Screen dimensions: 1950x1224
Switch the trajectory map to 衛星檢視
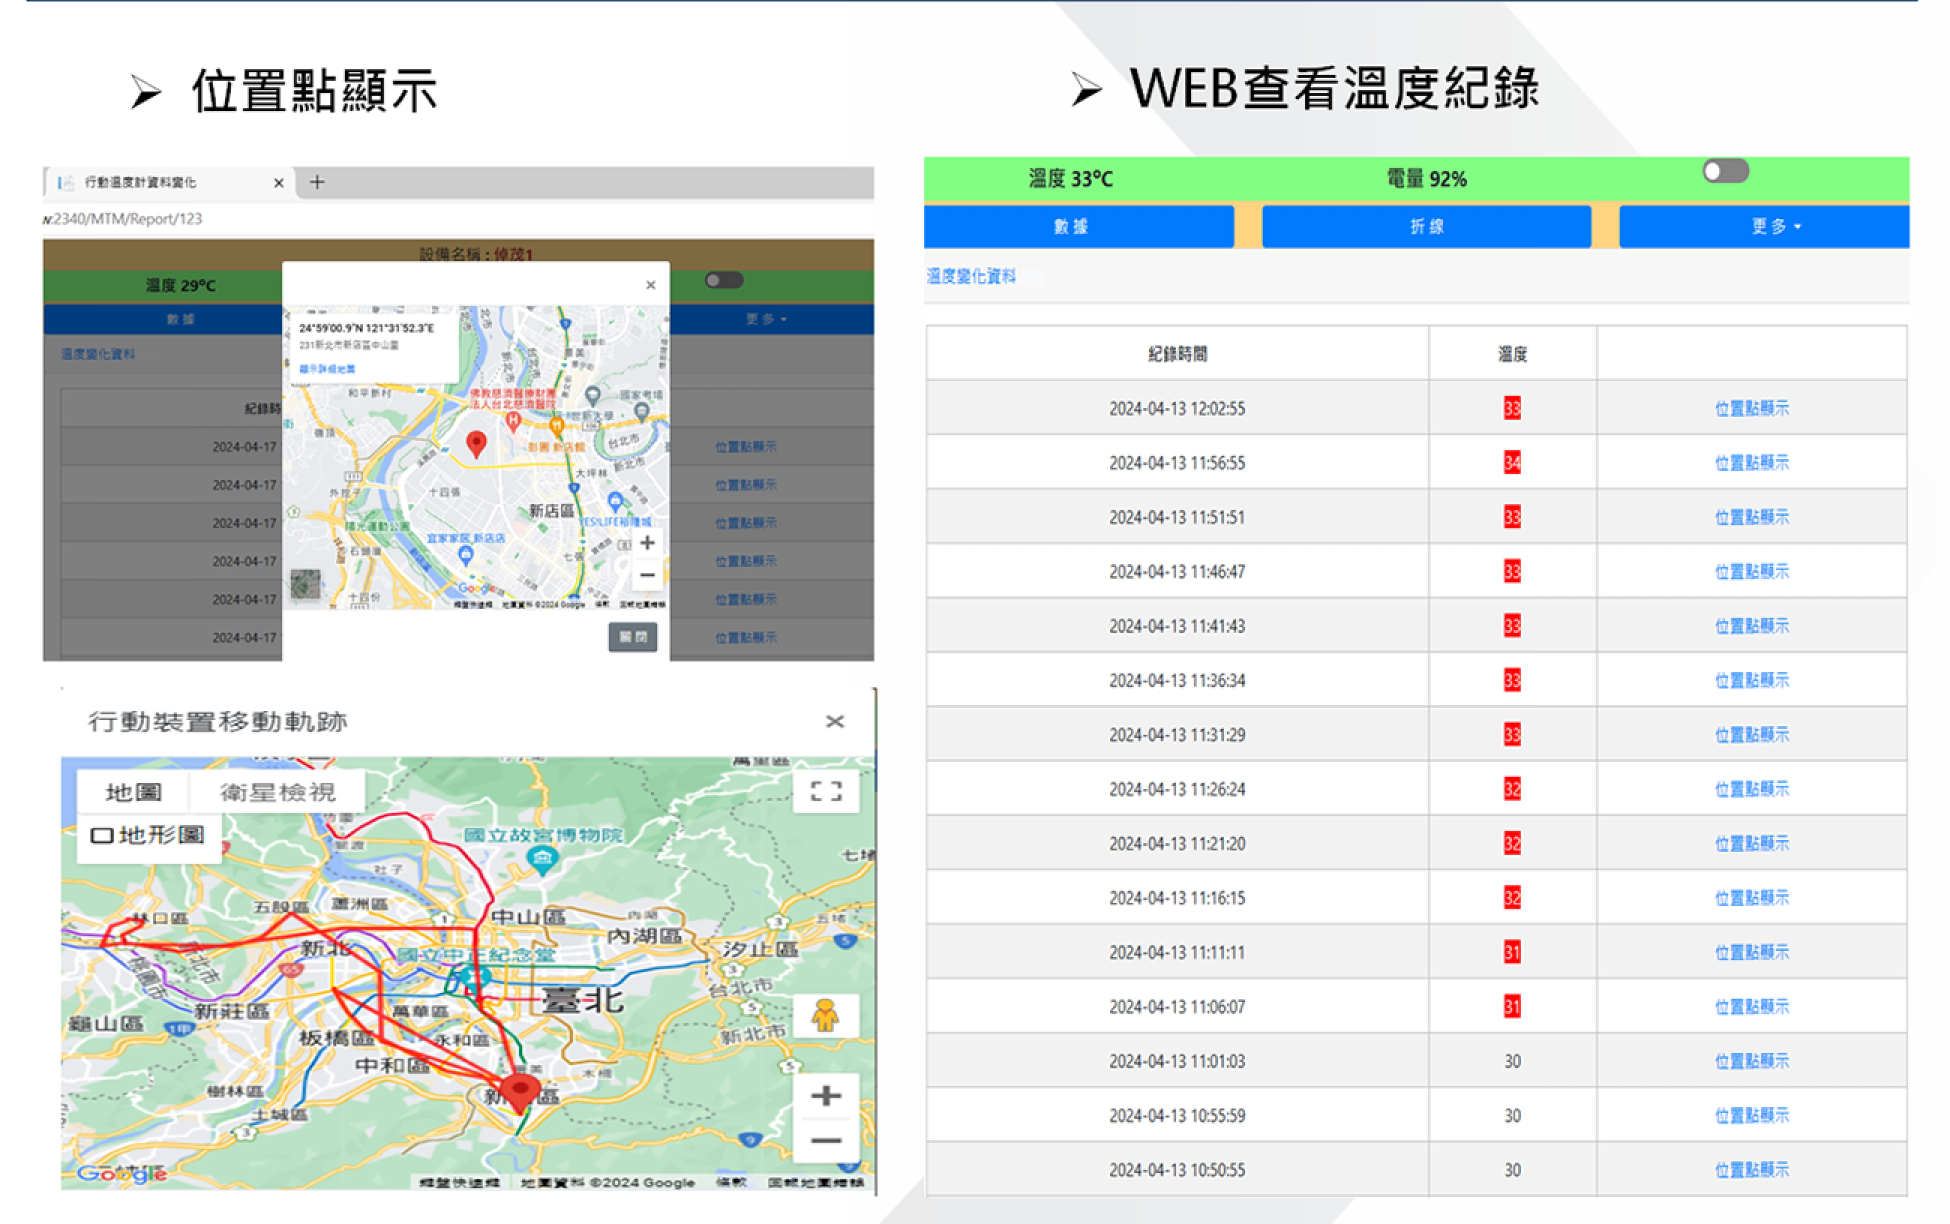tap(277, 792)
